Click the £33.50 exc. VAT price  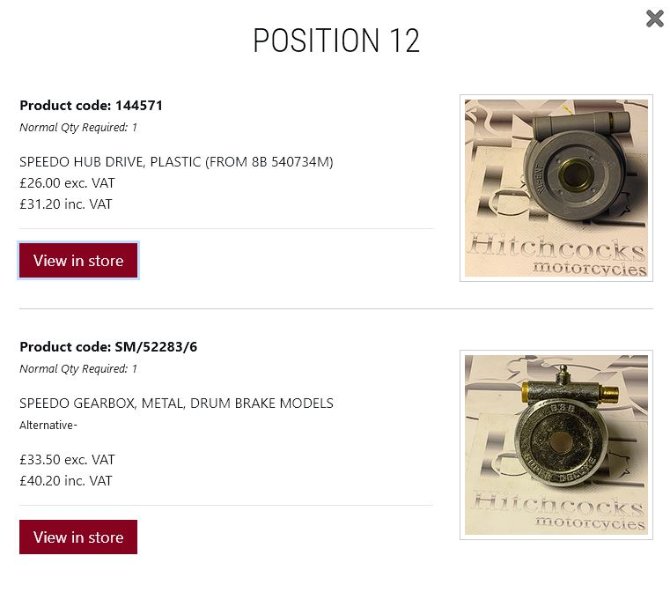tap(67, 460)
